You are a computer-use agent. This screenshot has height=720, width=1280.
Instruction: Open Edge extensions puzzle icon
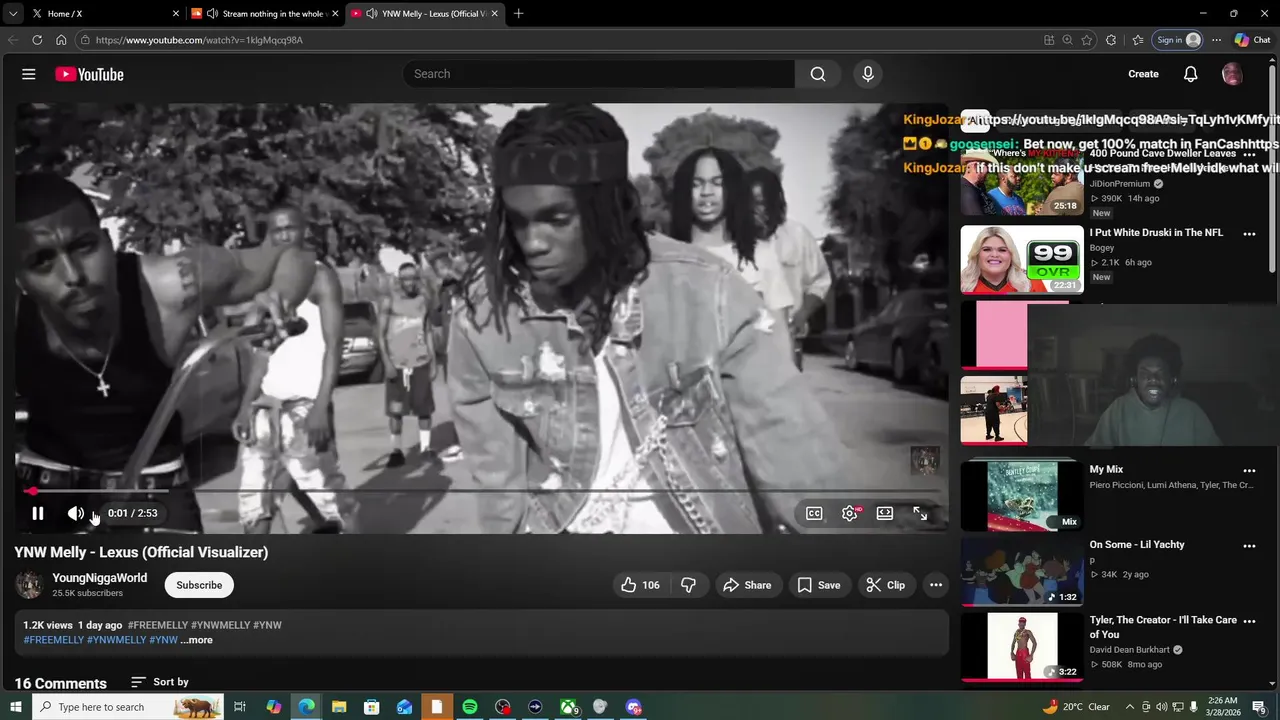[1111, 40]
